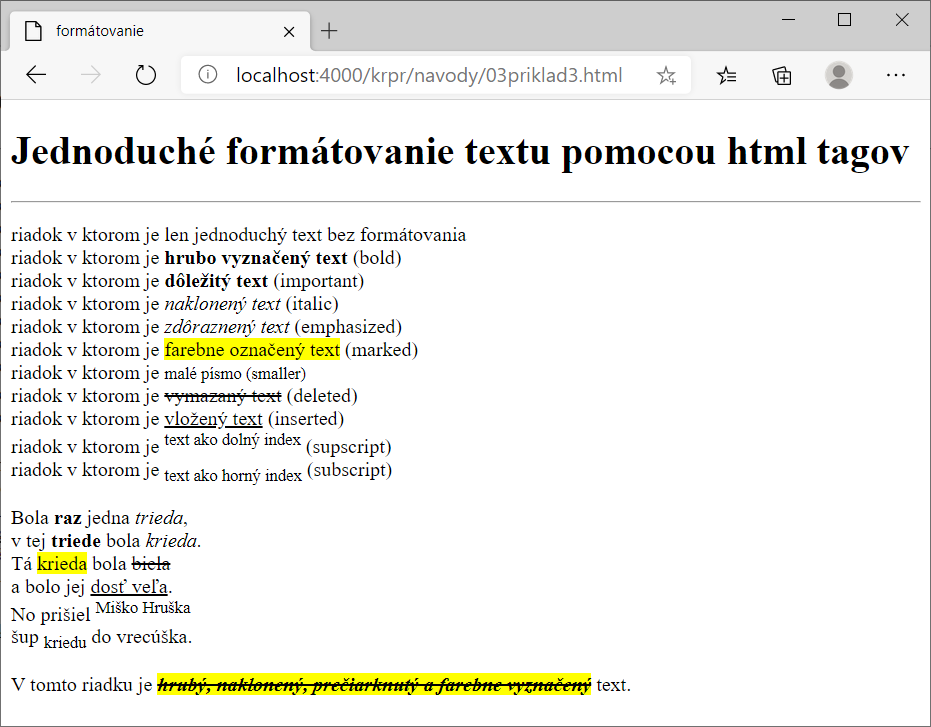Click the bold word 'raz' in the poem
Screen dimensions: 931x727
click(68, 518)
